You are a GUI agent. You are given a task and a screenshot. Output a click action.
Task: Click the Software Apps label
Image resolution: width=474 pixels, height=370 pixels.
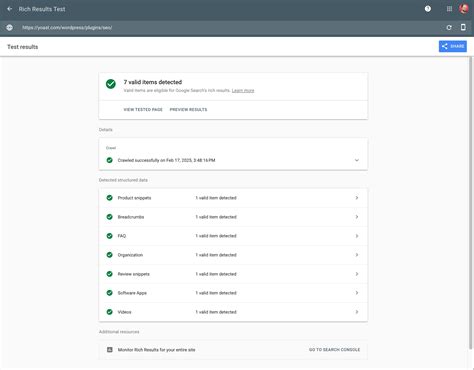132,293
